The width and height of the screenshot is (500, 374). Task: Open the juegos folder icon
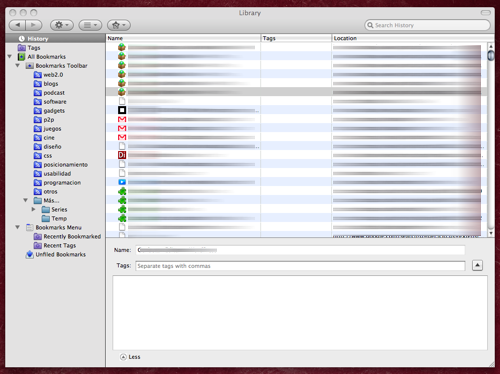pos(38,129)
